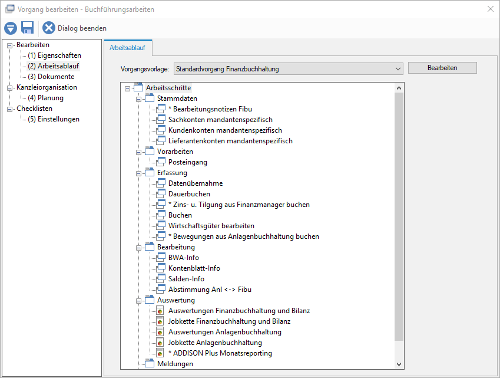Viewport: 500px width, 378px height.
Task: Click the save floppy disk icon
Action: tap(27, 28)
